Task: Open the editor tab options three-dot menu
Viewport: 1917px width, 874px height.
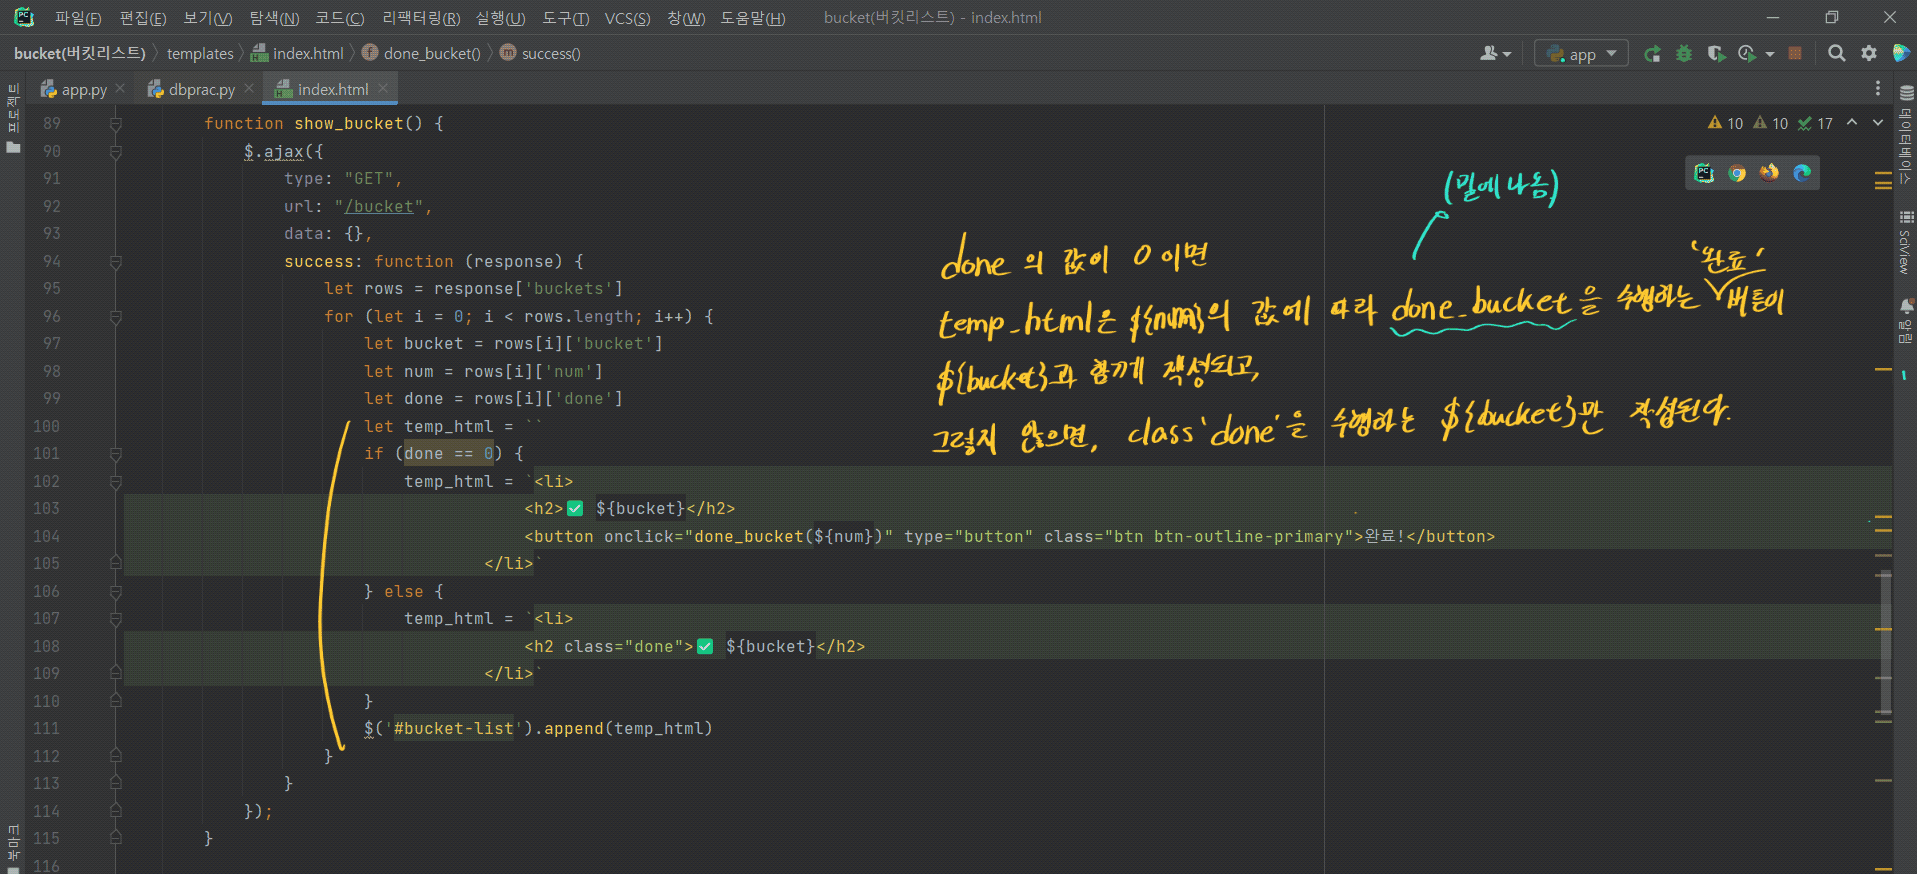Action: tap(1877, 88)
